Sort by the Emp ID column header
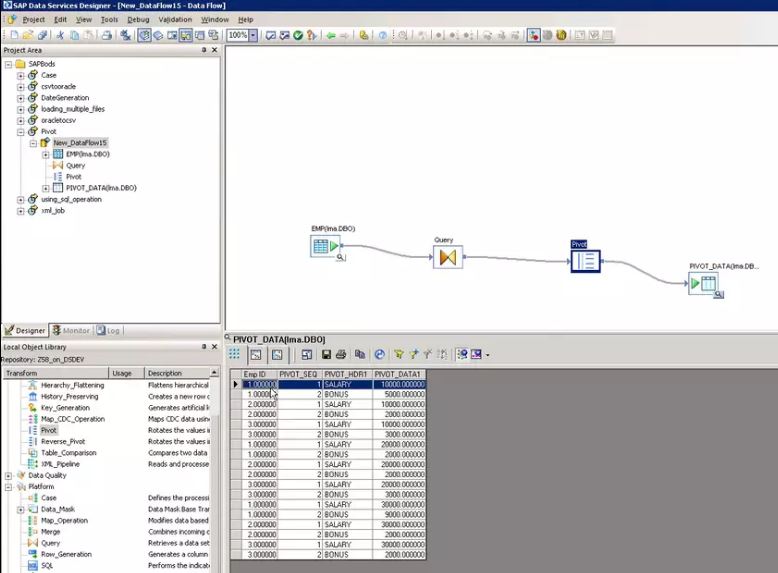The image size is (778, 573). (x=259, y=374)
